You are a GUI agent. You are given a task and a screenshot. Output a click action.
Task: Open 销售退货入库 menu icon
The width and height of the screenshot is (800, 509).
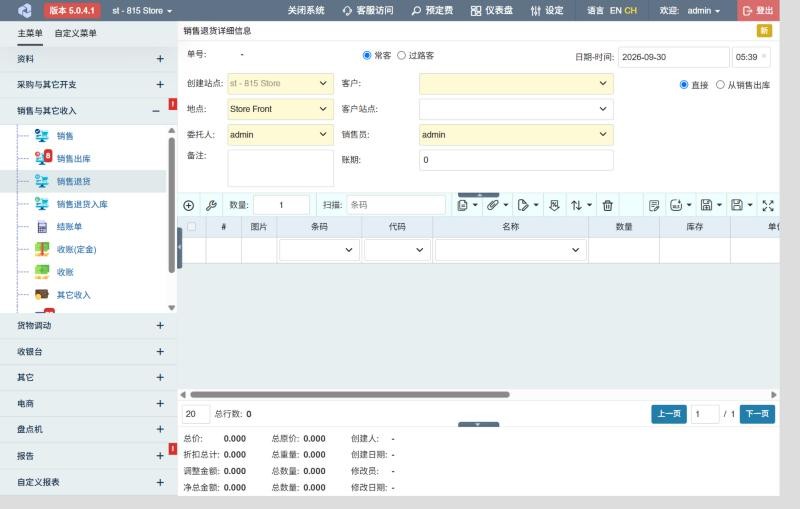[x=41, y=204]
